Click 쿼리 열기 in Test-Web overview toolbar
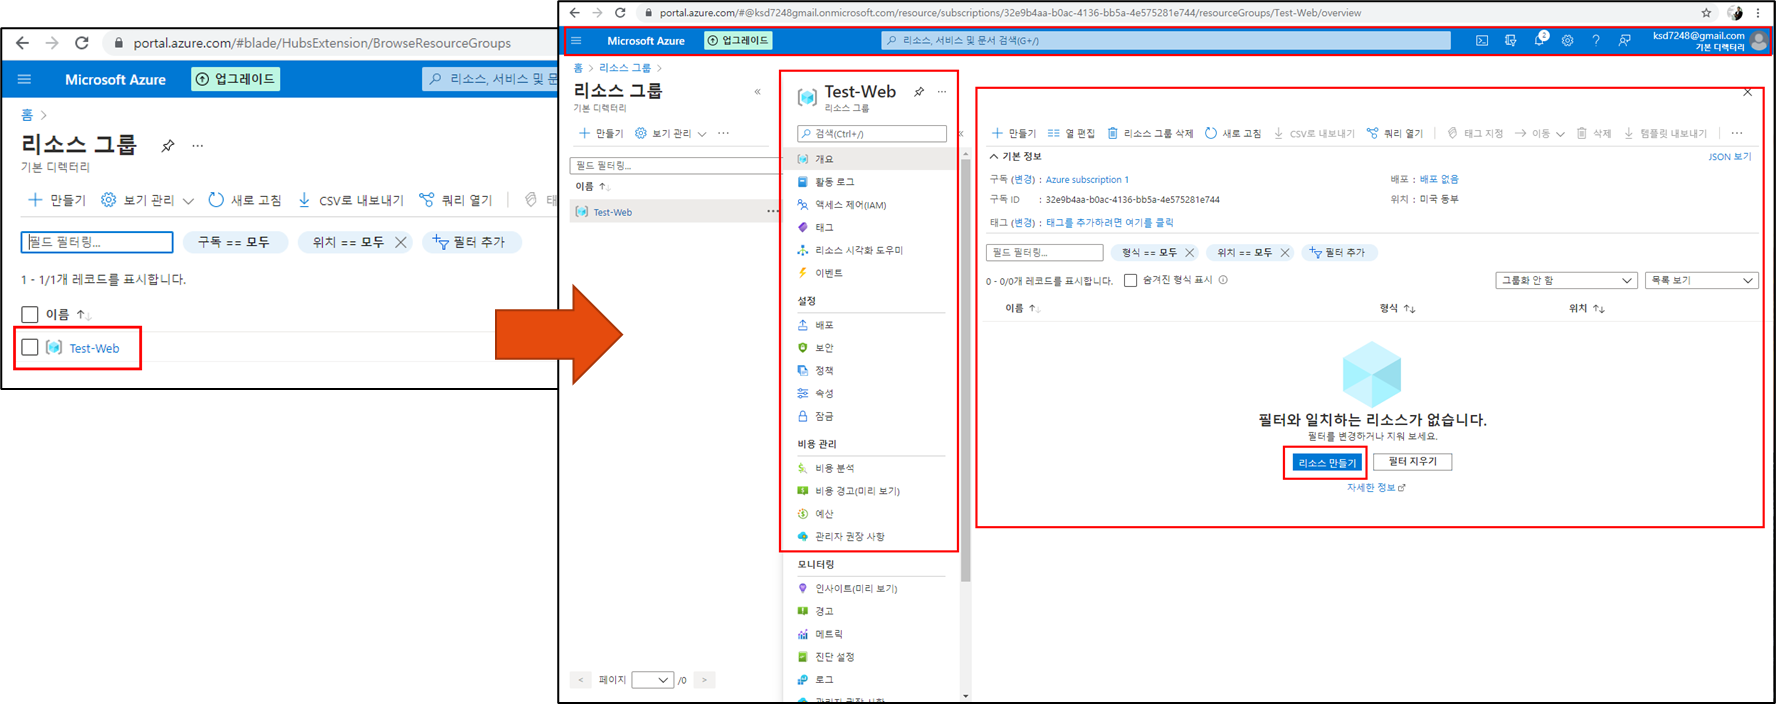Viewport: 1776px width, 704px height. (1394, 133)
